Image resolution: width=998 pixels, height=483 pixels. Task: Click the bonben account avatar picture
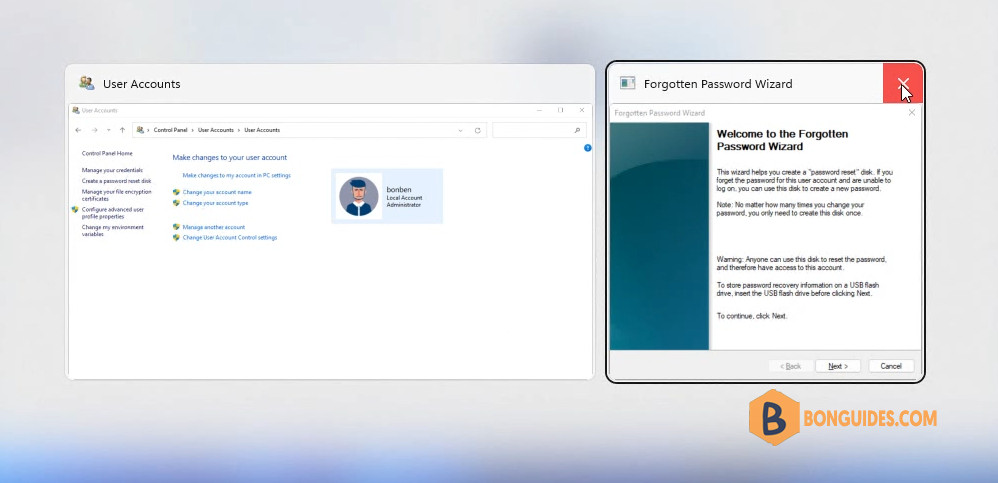359,196
